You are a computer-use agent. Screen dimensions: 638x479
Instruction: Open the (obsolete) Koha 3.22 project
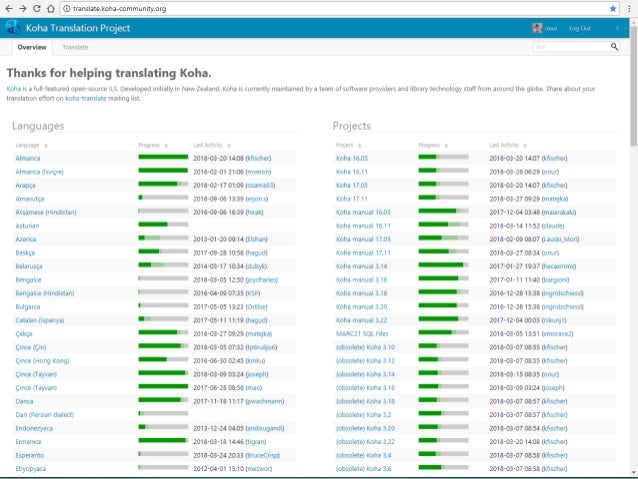[365, 442]
